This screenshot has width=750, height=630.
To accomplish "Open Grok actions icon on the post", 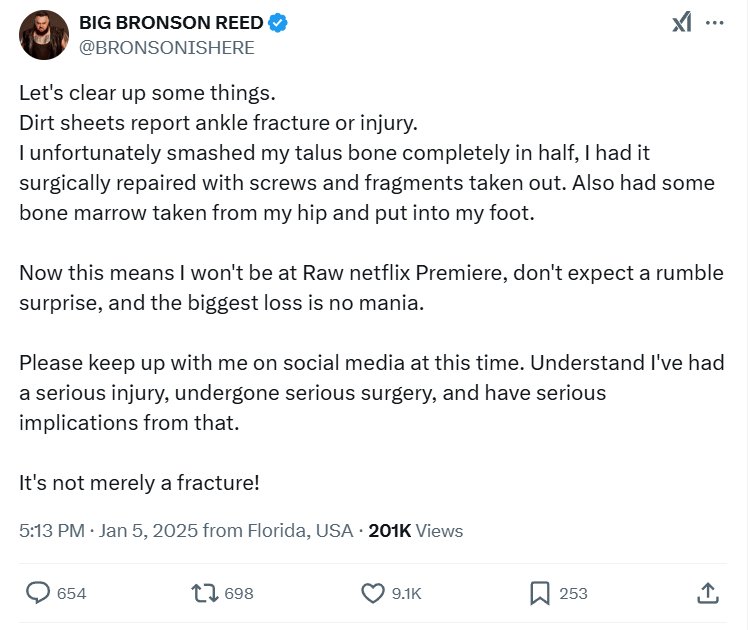I will (x=682, y=23).
